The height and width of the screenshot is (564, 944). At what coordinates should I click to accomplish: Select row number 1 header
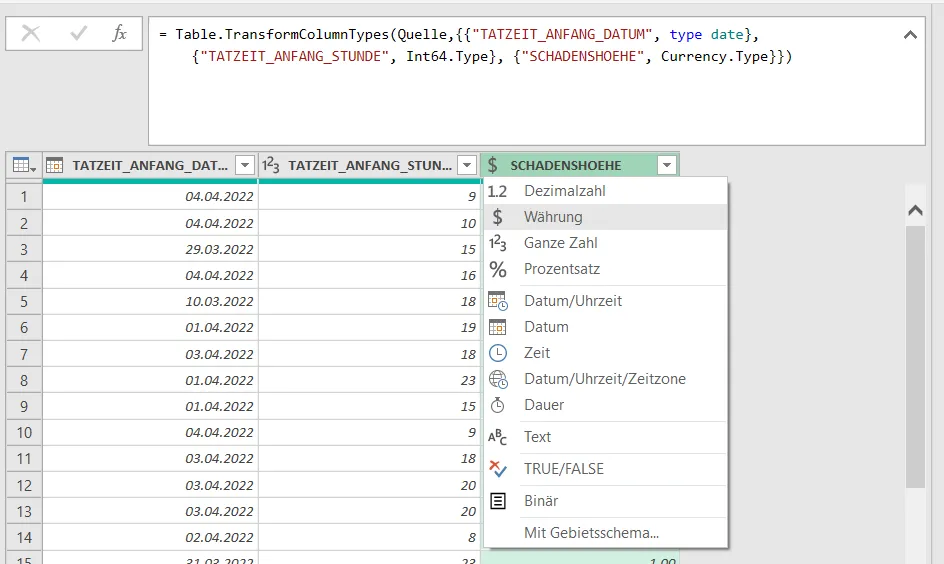(23, 196)
